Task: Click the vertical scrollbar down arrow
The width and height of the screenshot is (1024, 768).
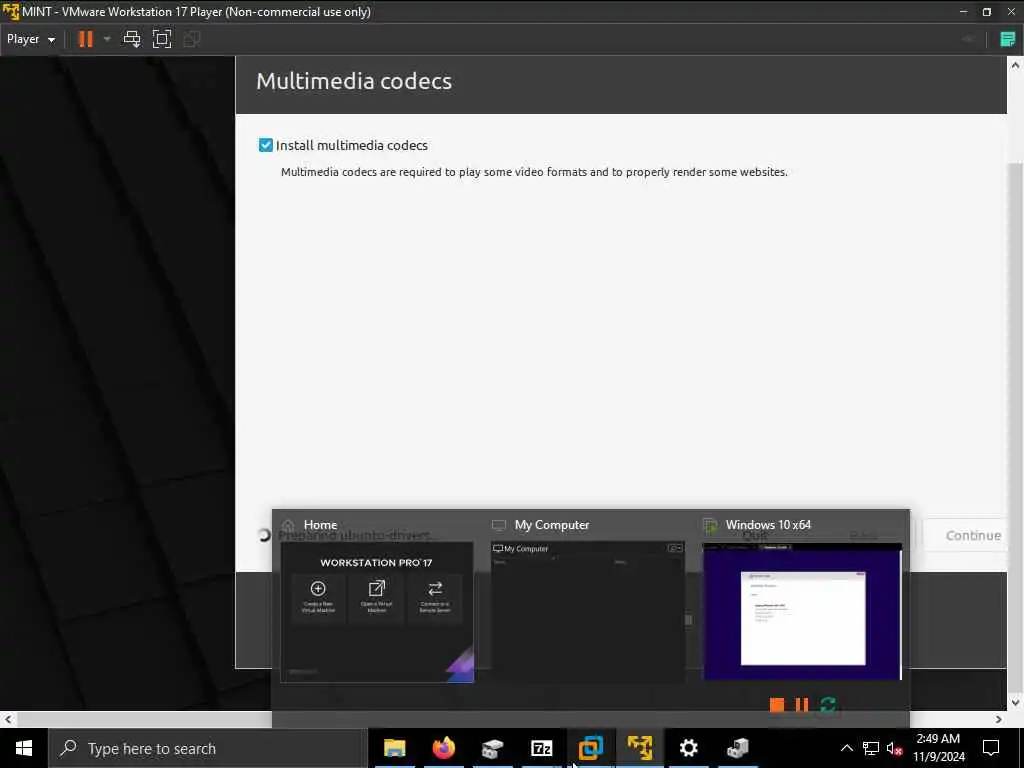Action: point(1015,703)
